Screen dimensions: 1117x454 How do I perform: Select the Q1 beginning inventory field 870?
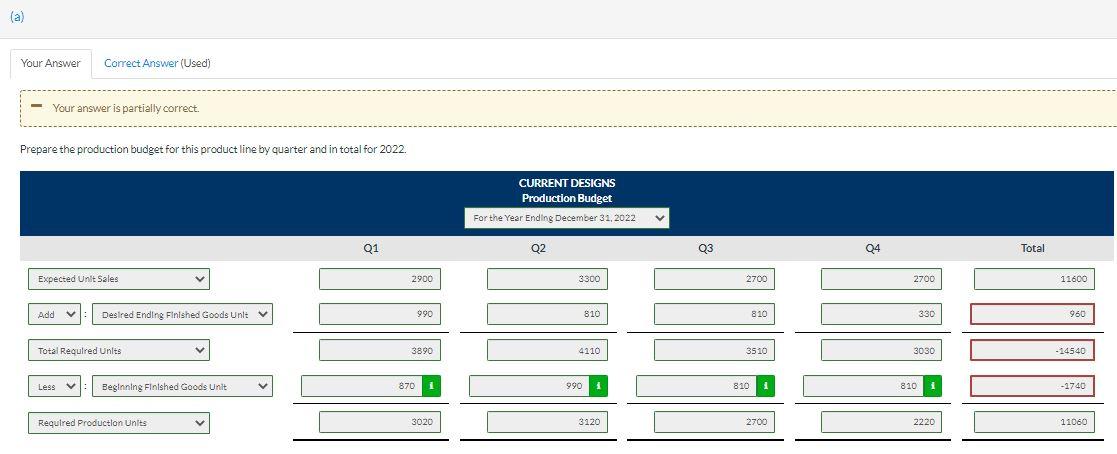point(362,386)
